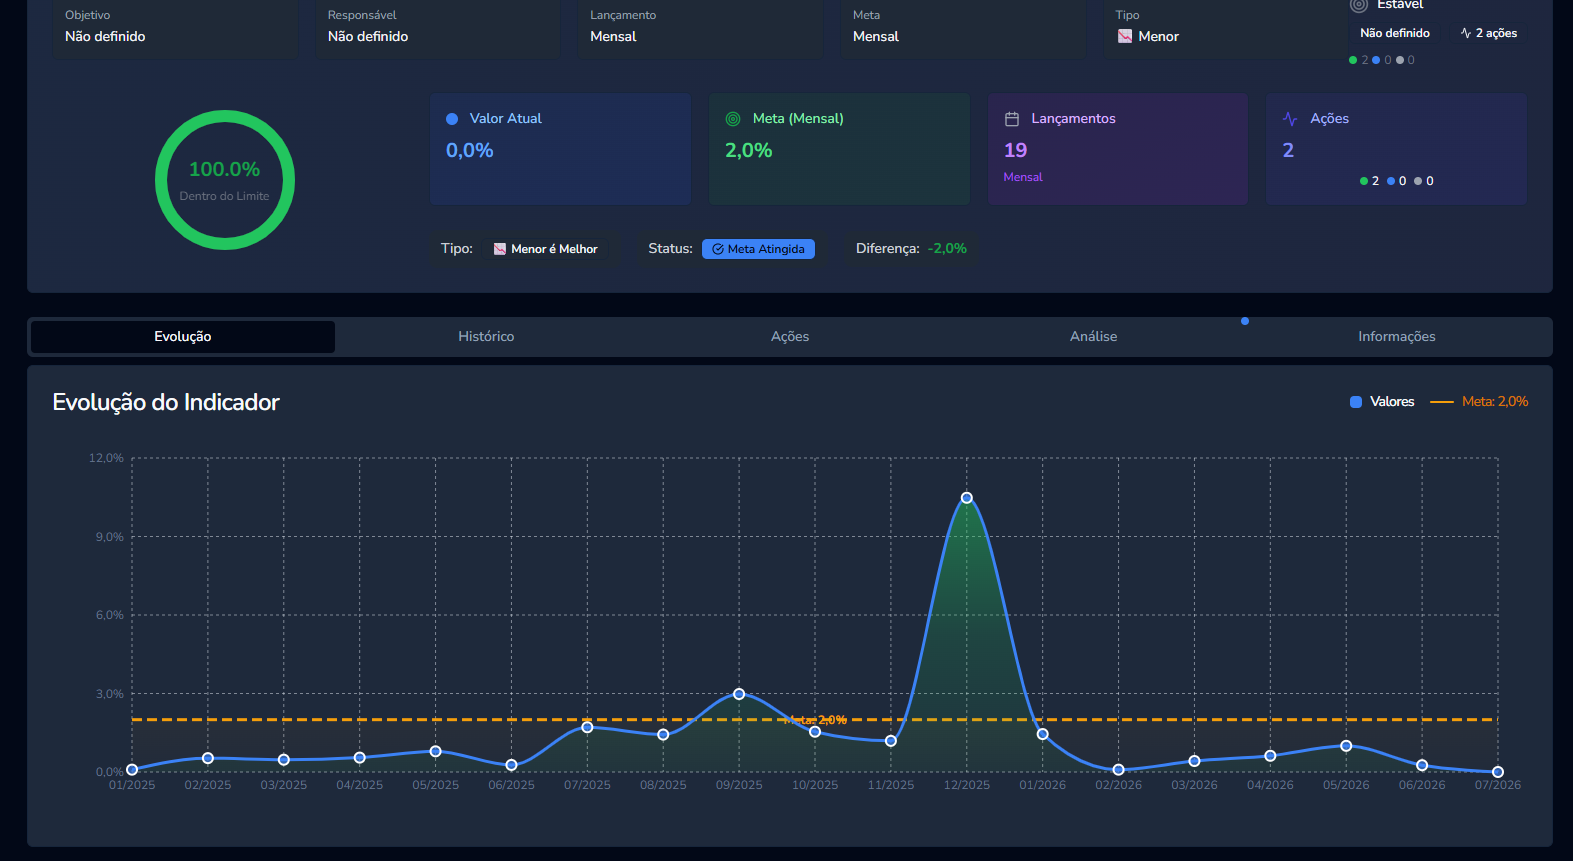This screenshot has width=1573, height=861.
Task: Click the 100.0% circular progress ring
Action: 225,180
